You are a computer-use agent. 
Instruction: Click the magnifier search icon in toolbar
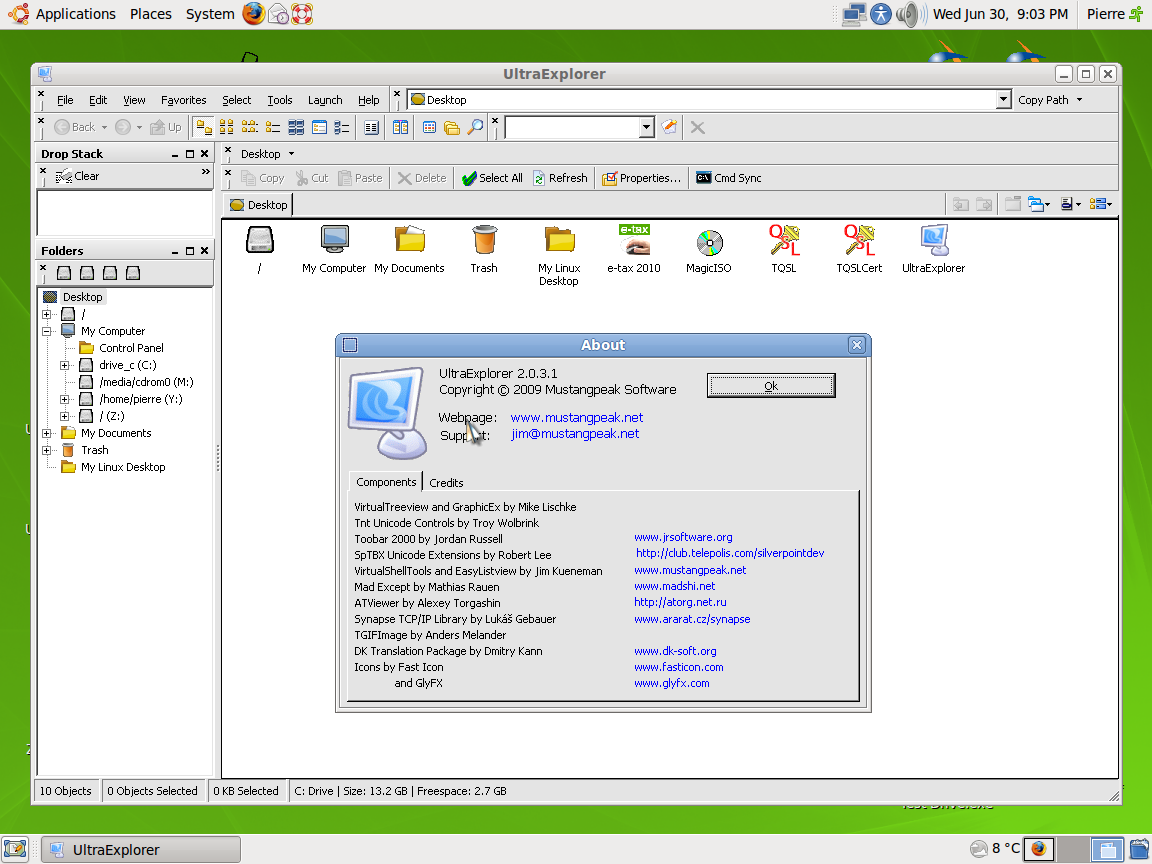click(x=475, y=127)
